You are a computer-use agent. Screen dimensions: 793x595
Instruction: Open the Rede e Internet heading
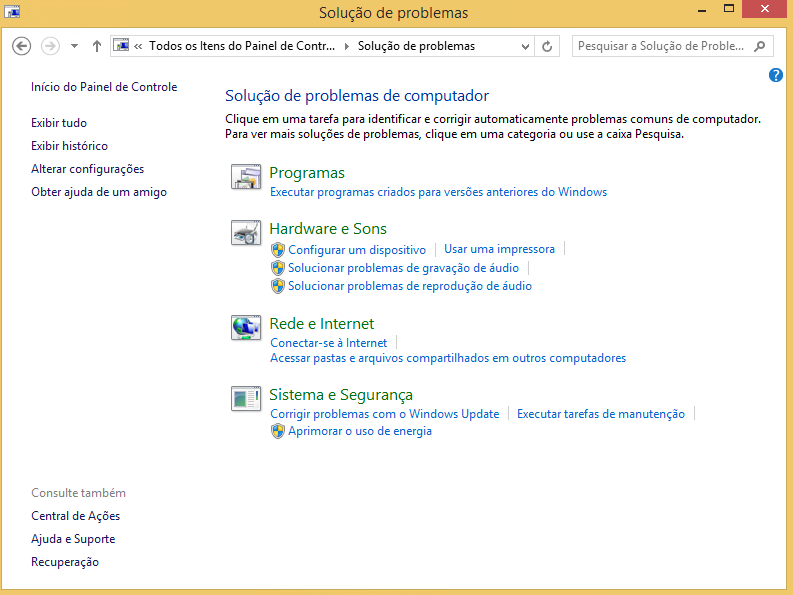pos(322,324)
